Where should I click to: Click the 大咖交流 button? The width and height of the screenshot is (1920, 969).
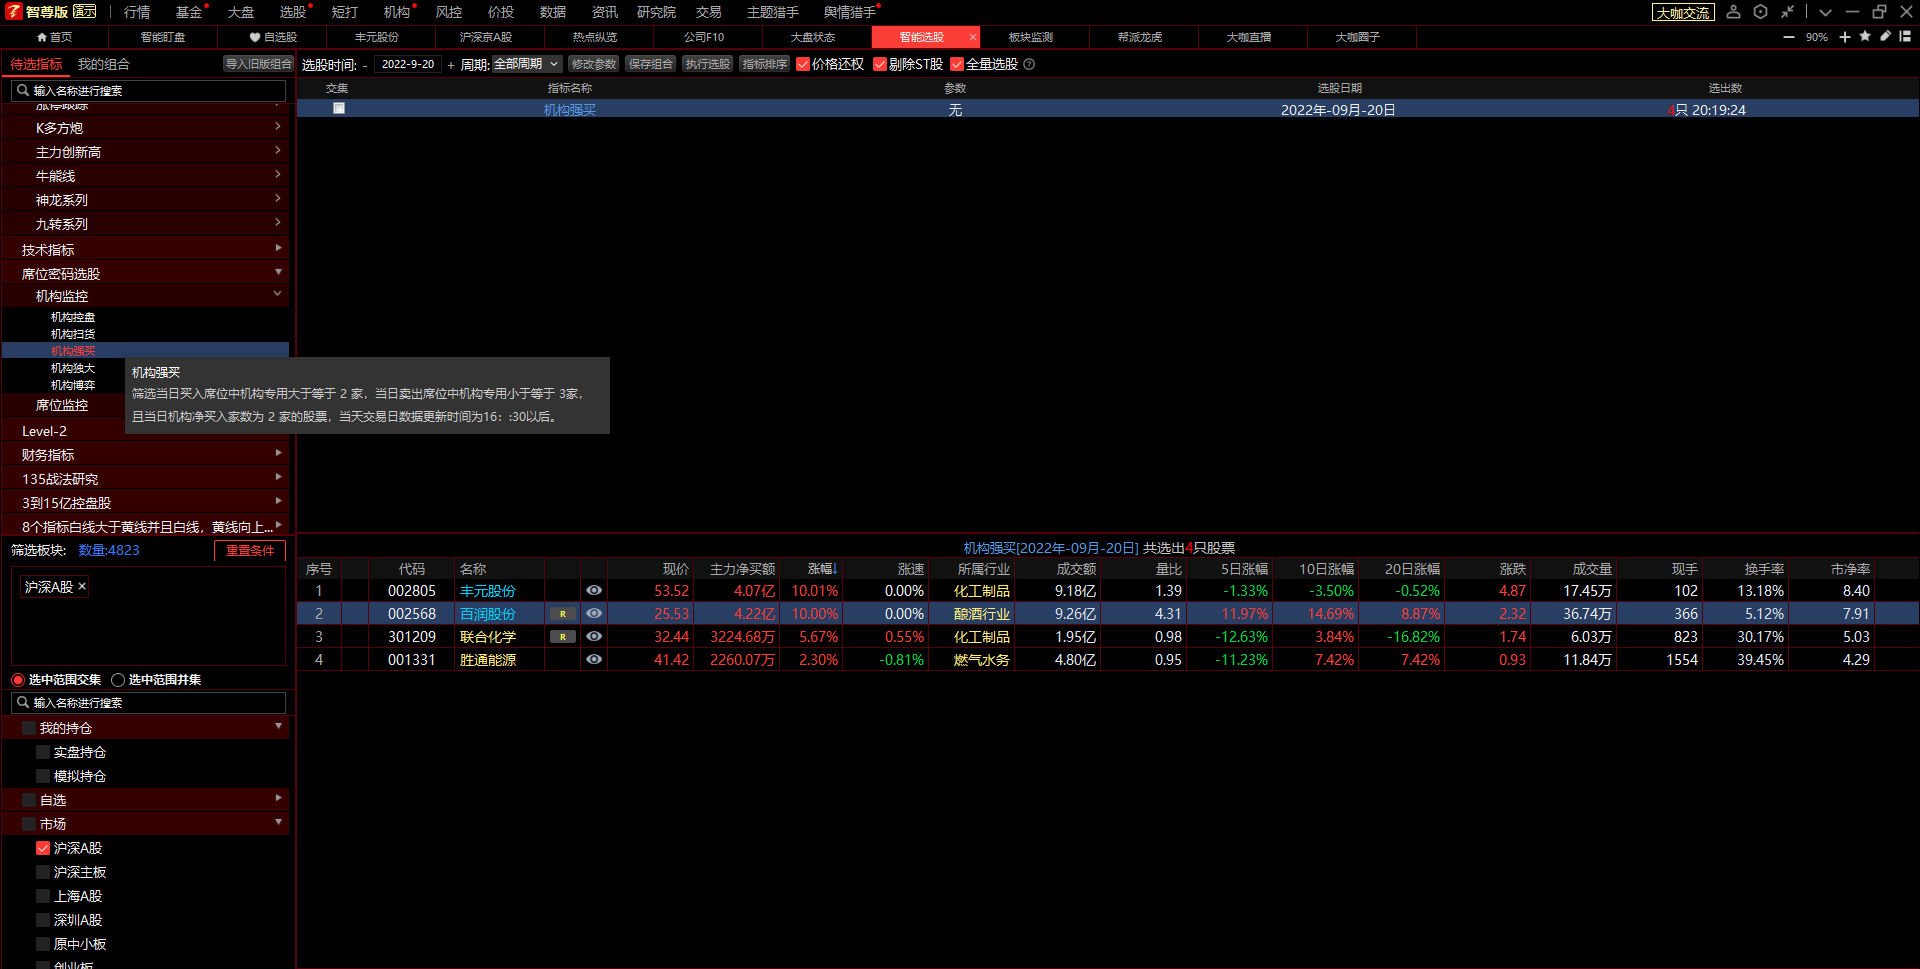click(1683, 13)
